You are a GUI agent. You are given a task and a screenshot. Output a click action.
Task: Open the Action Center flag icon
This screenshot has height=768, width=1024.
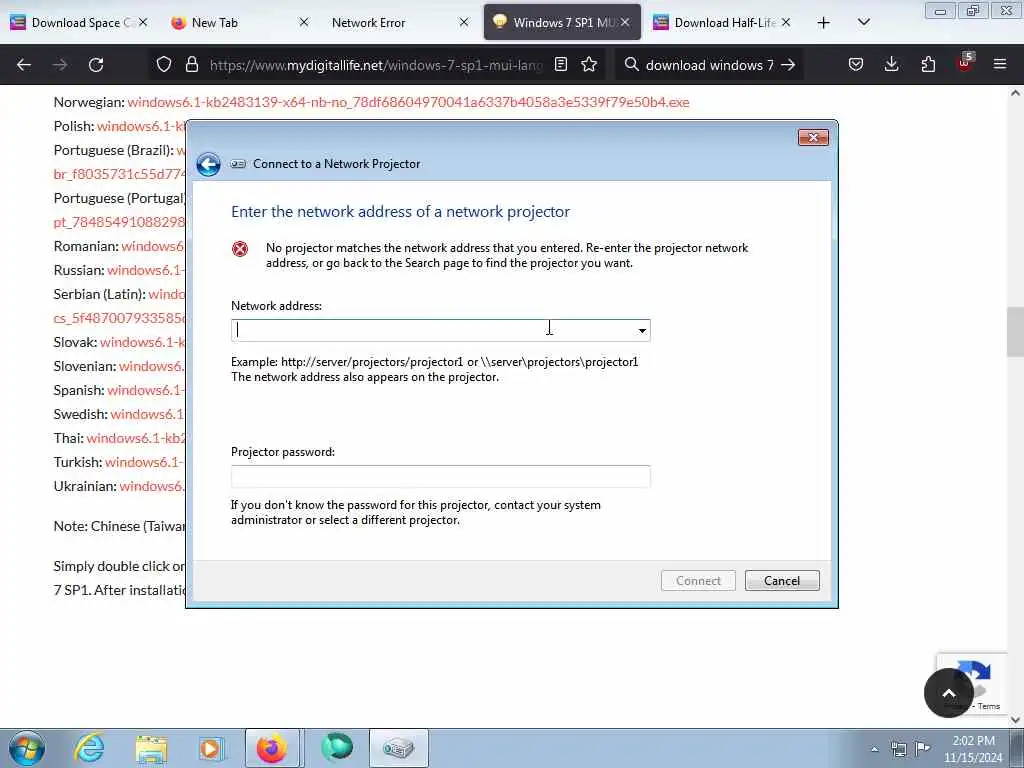click(922, 748)
